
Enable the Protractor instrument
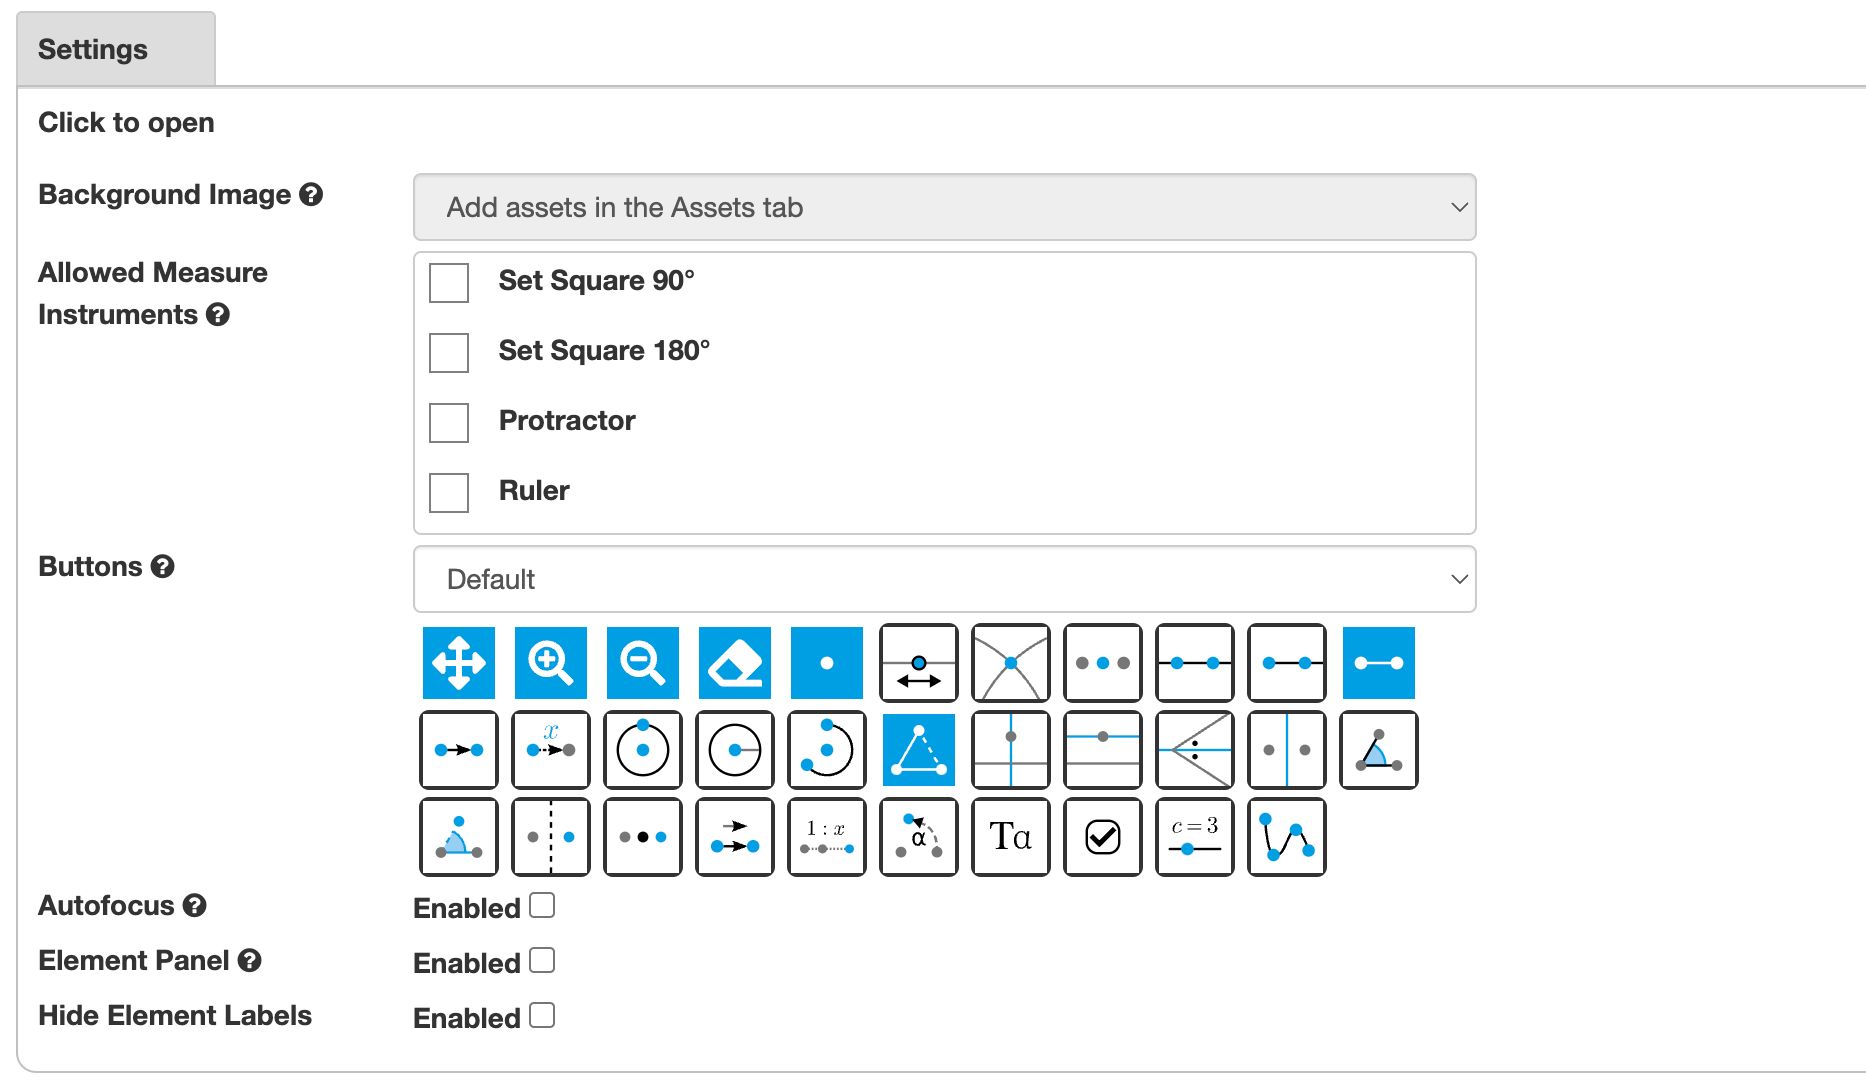(x=448, y=423)
